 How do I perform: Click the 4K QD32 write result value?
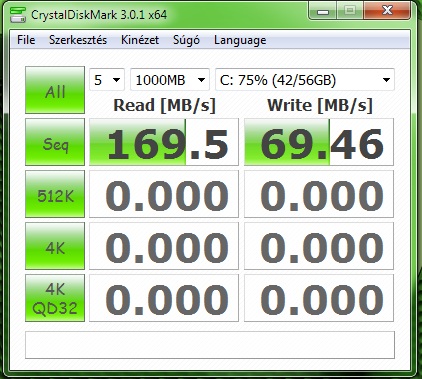point(319,298)
